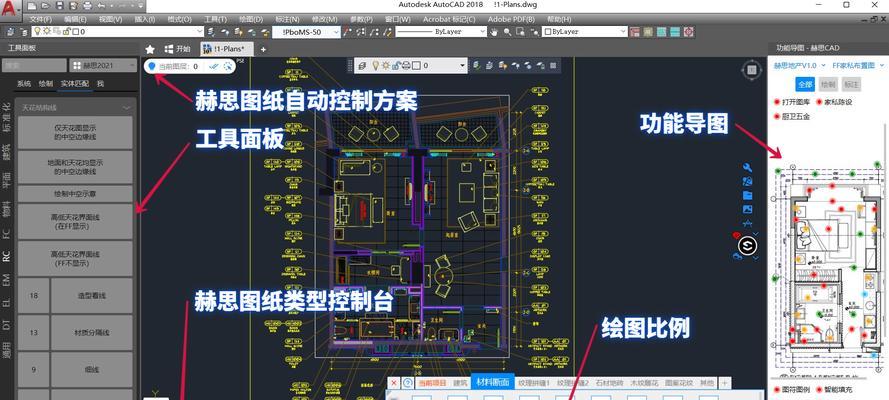Image resolution: width=889 pixels, height=400 pixels.
Task: Click the Zoom Window icon in the toolbar
Action: tap(520, 32)
